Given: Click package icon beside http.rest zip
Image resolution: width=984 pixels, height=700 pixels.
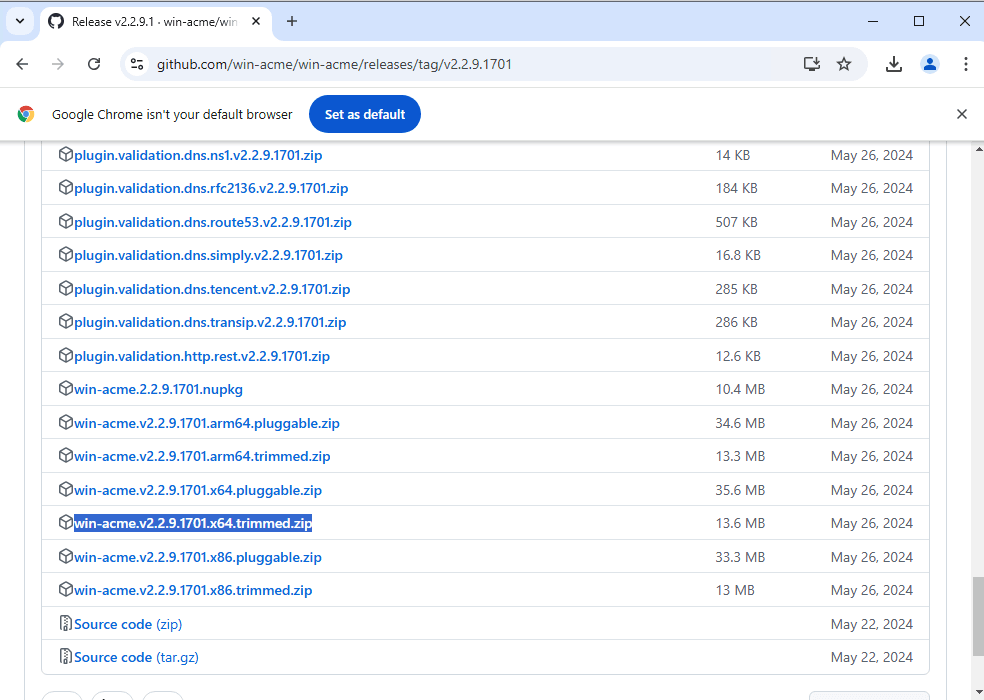Looking at the screenshot, I should coord(65,356).
